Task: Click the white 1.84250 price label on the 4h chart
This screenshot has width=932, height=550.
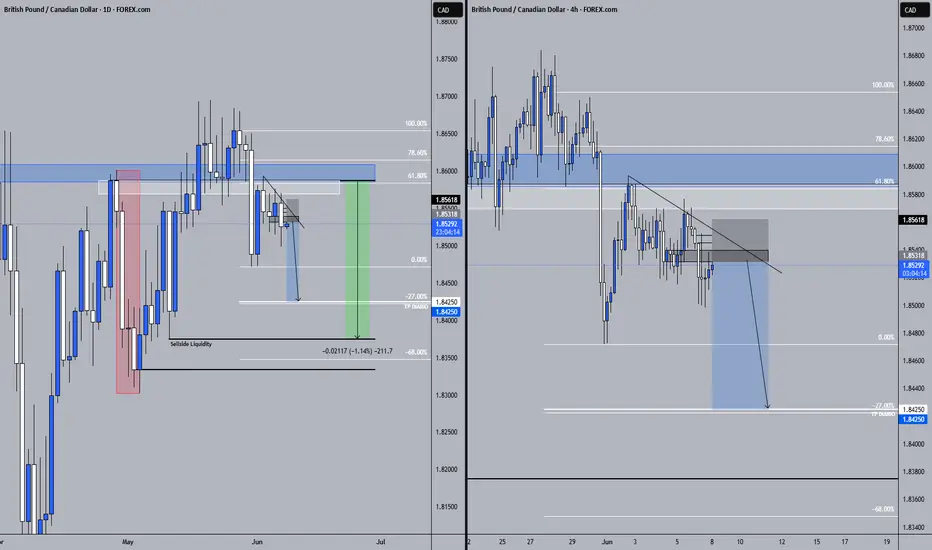Action: (914, 410)
